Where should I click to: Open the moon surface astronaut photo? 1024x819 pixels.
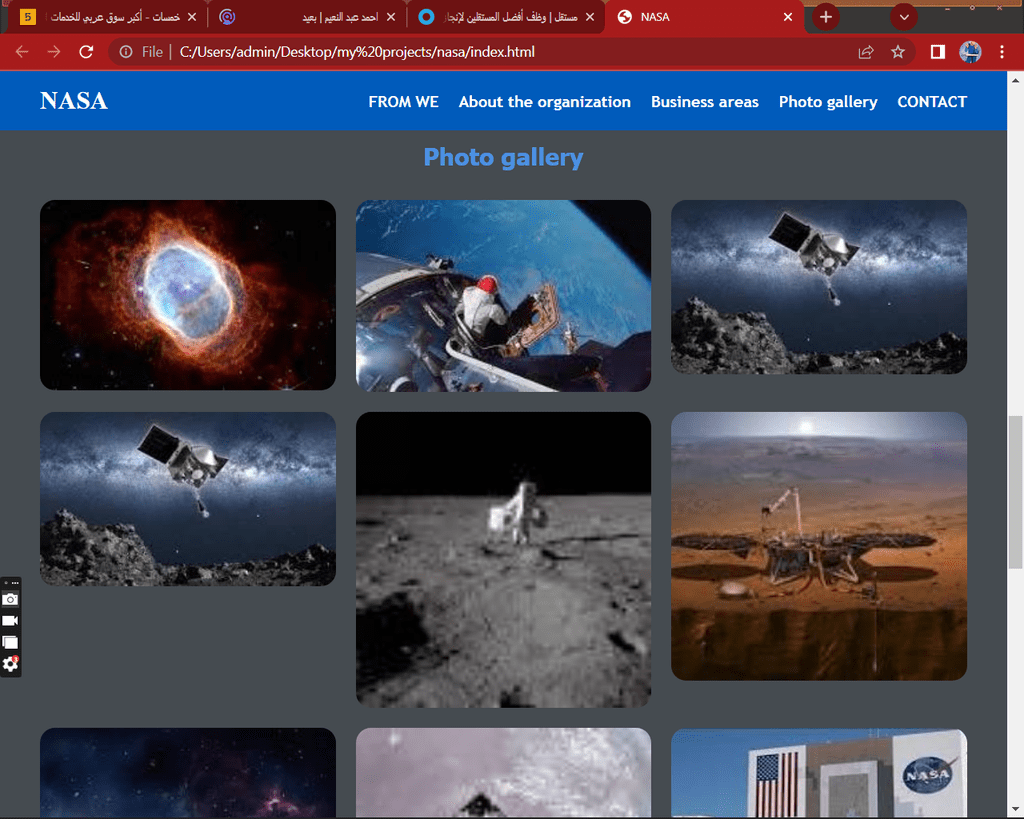(x=504, y=560)
